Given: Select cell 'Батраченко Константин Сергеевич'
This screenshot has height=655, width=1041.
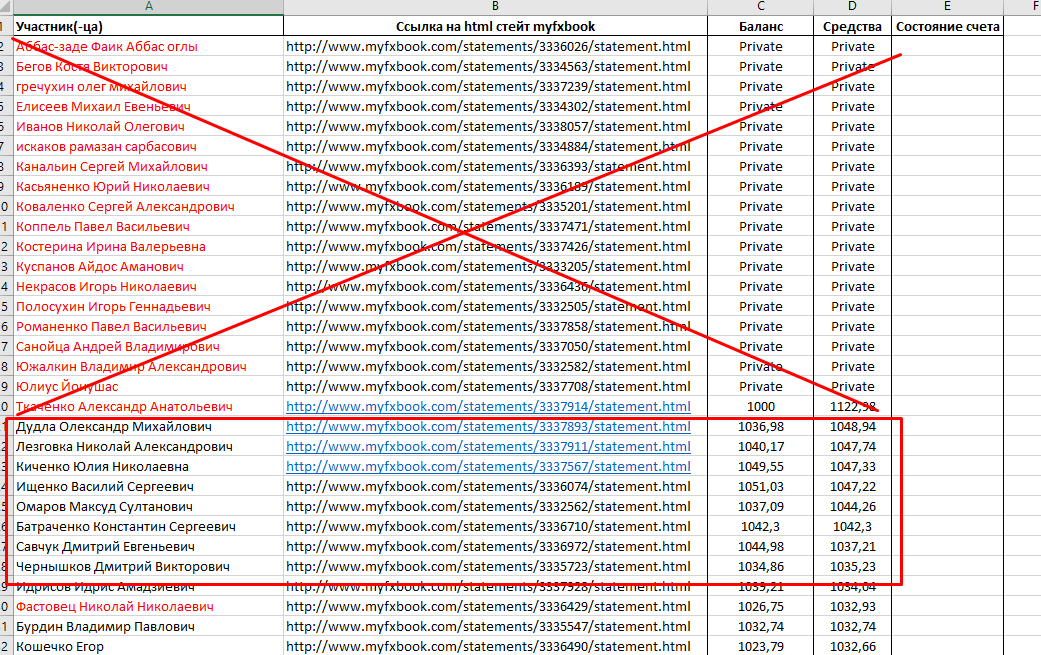Looking at the screenshot, I should (148, 526).
